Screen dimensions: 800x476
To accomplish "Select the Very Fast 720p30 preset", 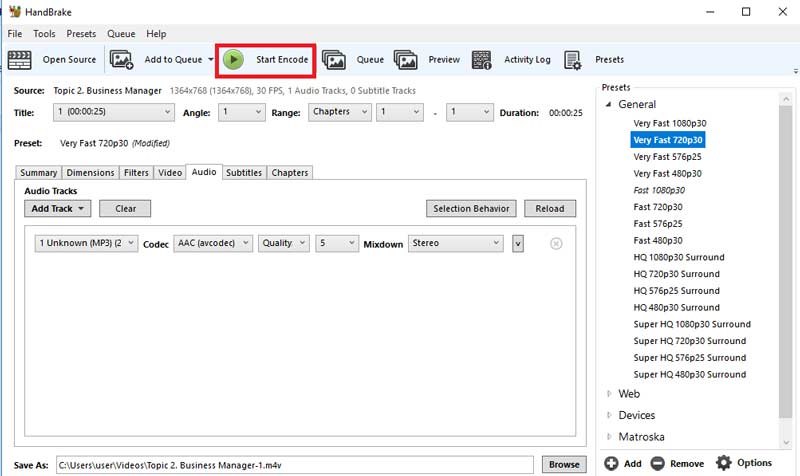I will (668, 140).
